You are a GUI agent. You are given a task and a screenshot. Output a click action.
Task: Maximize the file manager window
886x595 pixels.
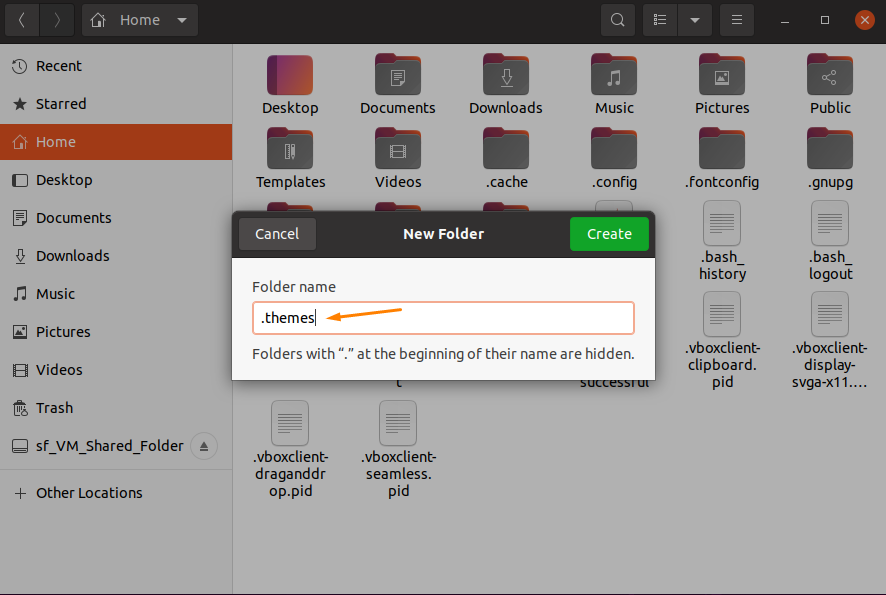tap(825, 20)
